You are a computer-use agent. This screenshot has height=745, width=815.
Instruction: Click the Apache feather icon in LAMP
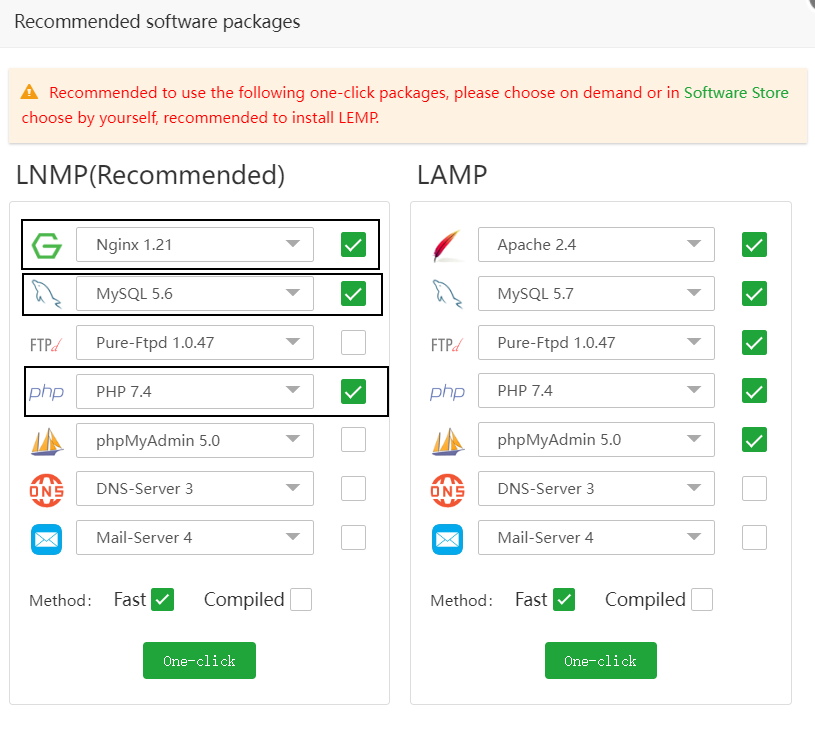447,245
